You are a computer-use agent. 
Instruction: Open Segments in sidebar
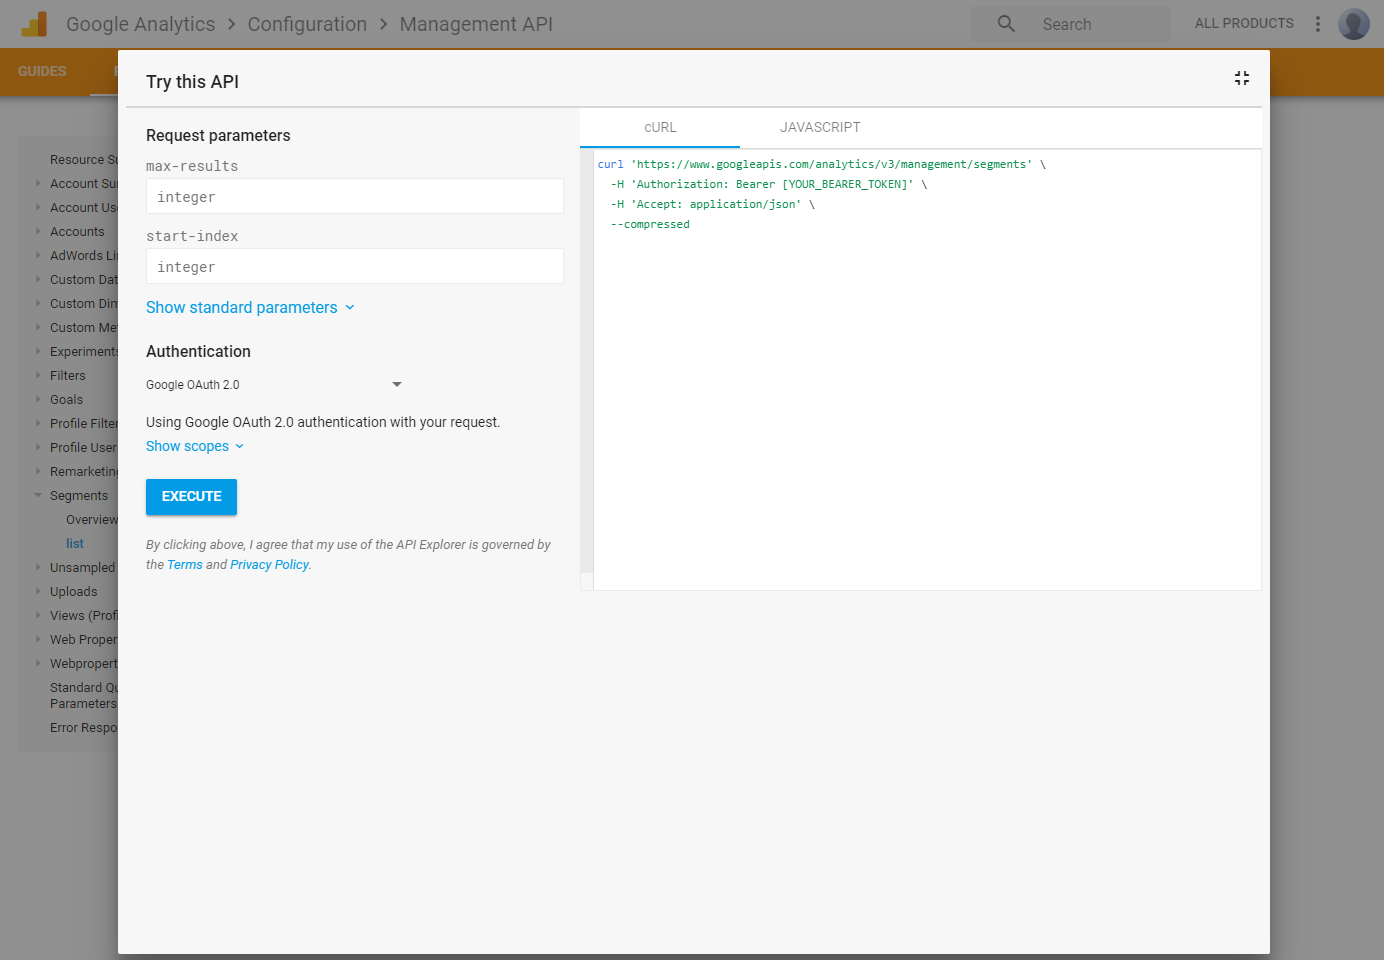(x=79, y=495)
